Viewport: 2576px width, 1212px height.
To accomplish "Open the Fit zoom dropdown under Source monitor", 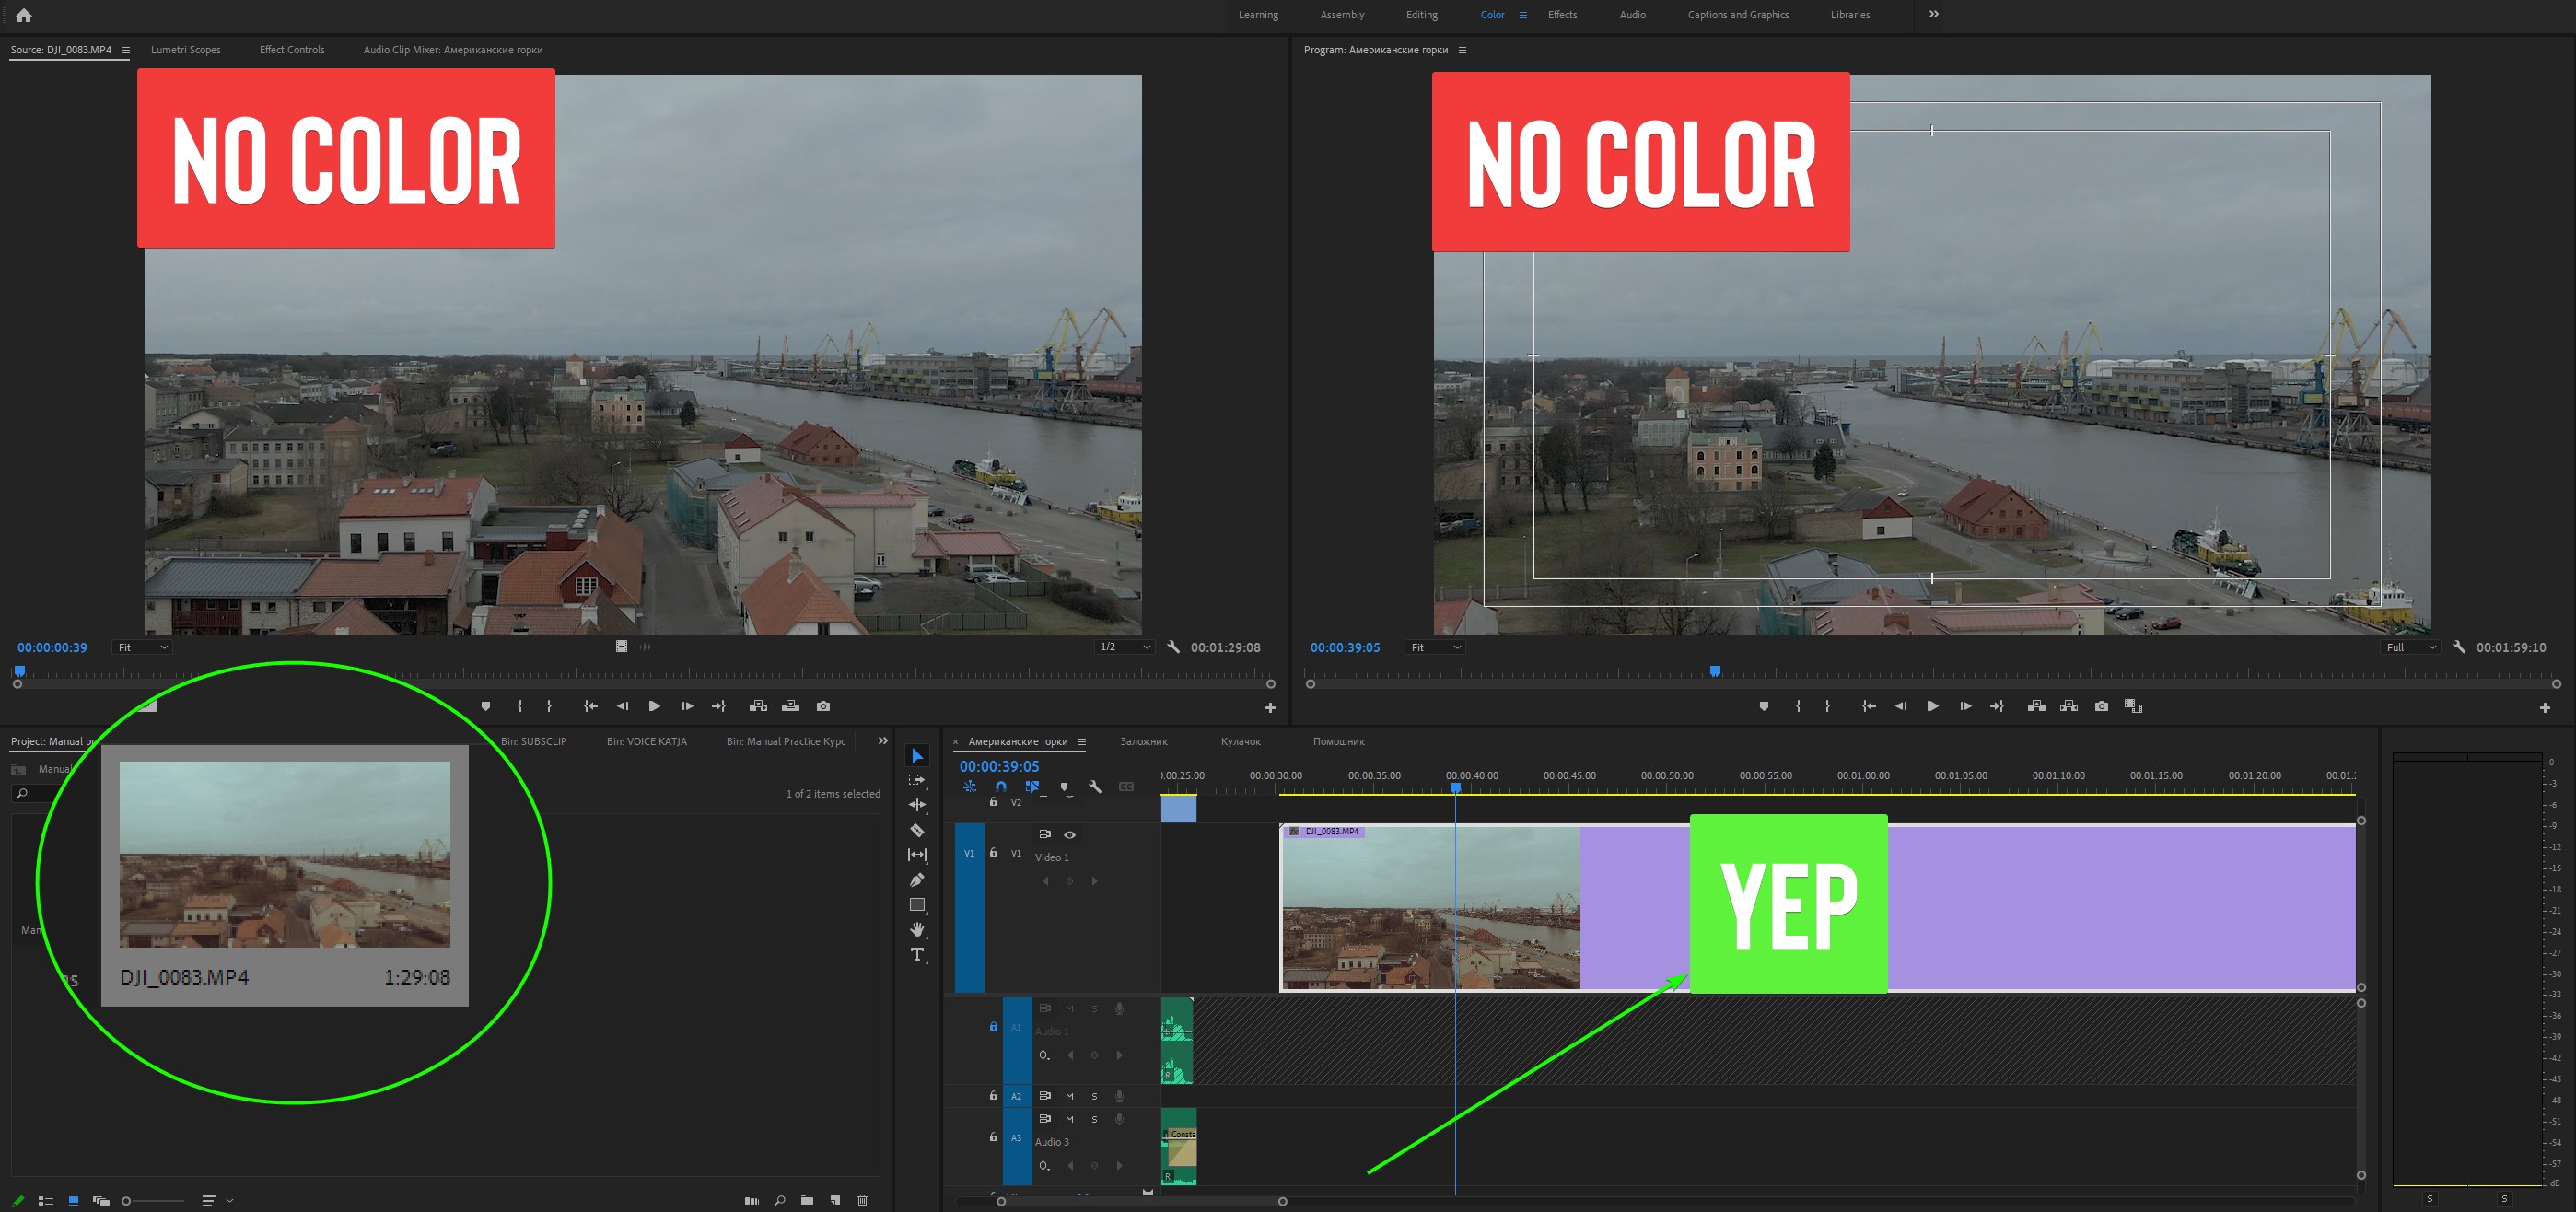I will 140,647.
